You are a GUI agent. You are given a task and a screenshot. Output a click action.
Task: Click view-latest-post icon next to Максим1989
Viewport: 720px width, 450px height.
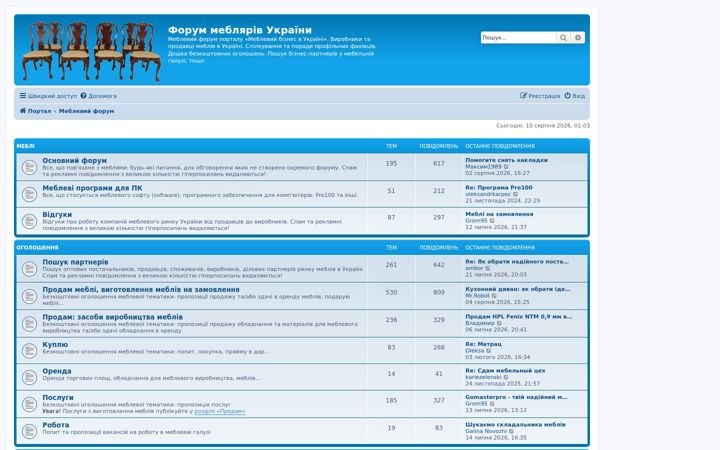point(506,167)
